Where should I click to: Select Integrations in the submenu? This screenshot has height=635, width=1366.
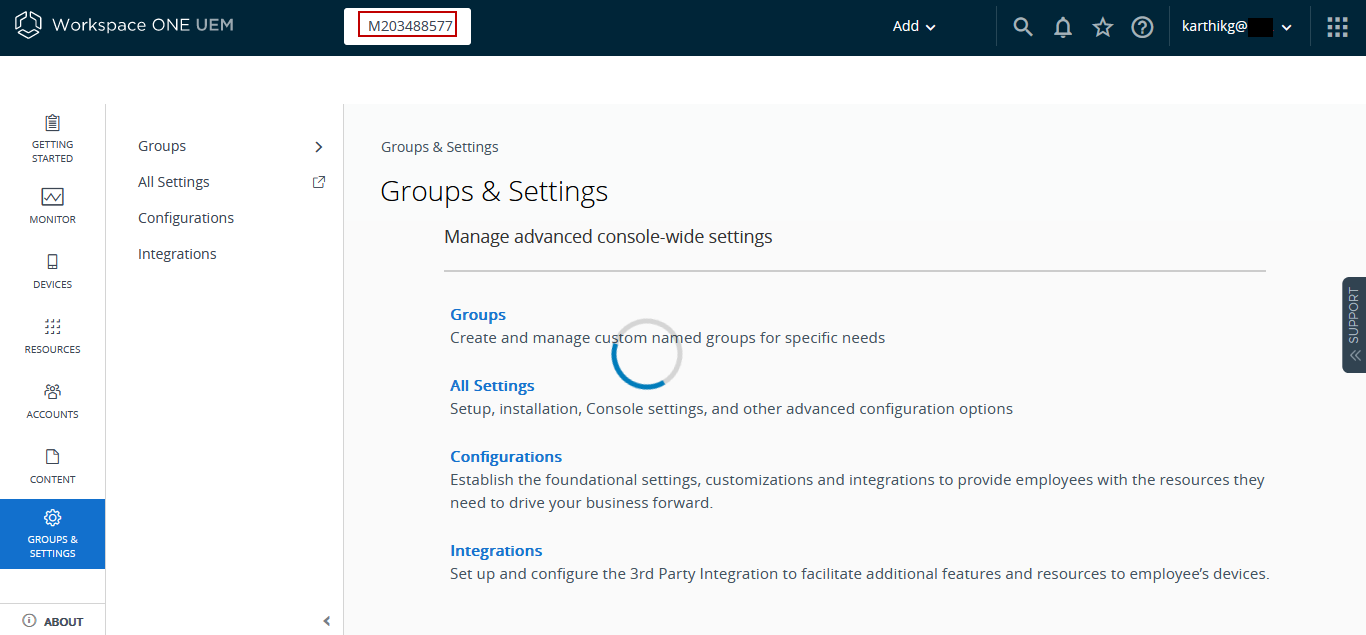(x=177, y=254)
